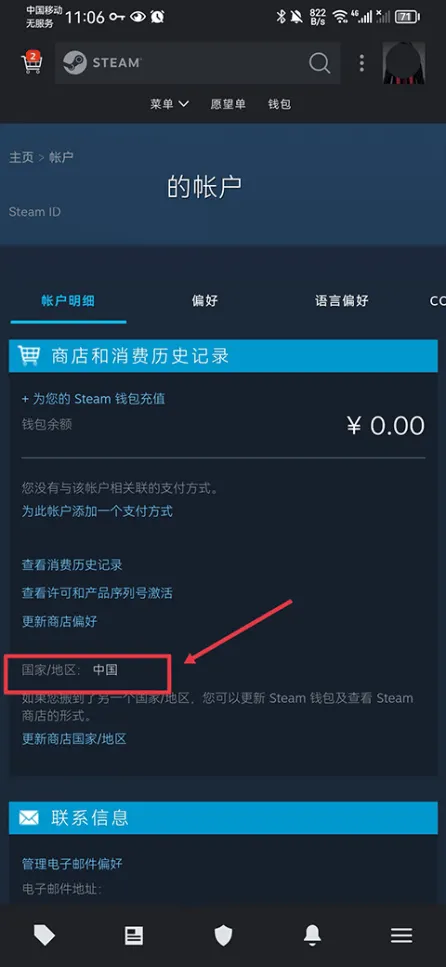The width and height of the screenshot is (446, 967).
Task: Go to 愿望单 wishlist
Action: coord(228,104)
